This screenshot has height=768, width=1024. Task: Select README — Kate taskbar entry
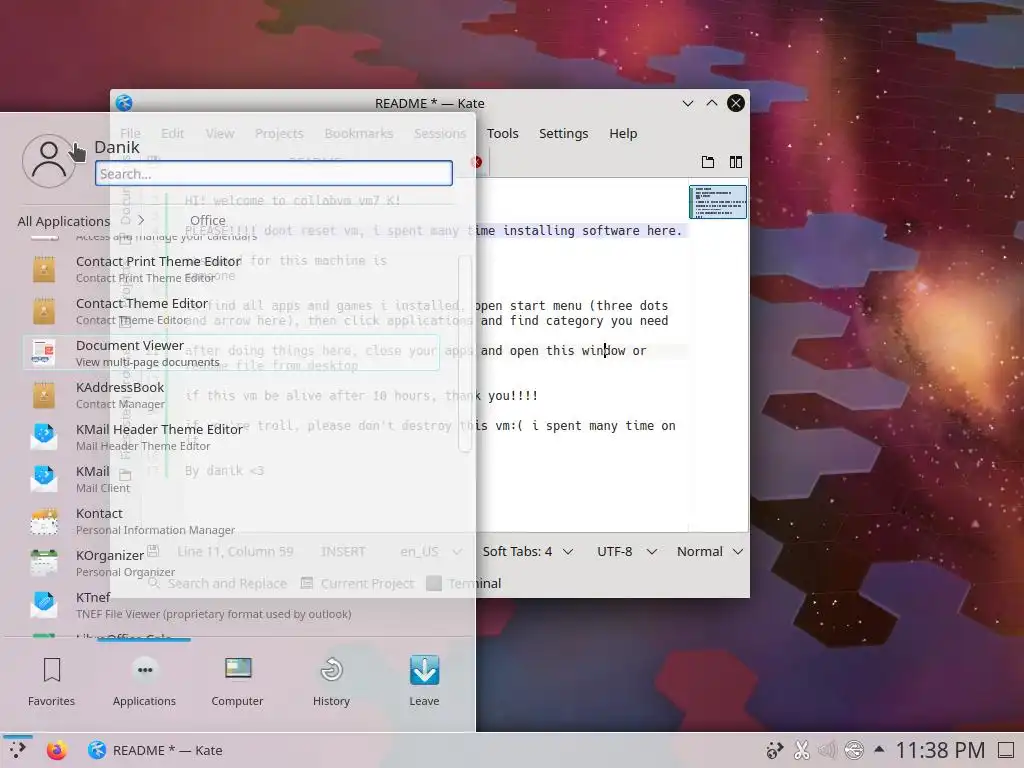point(155,750)
